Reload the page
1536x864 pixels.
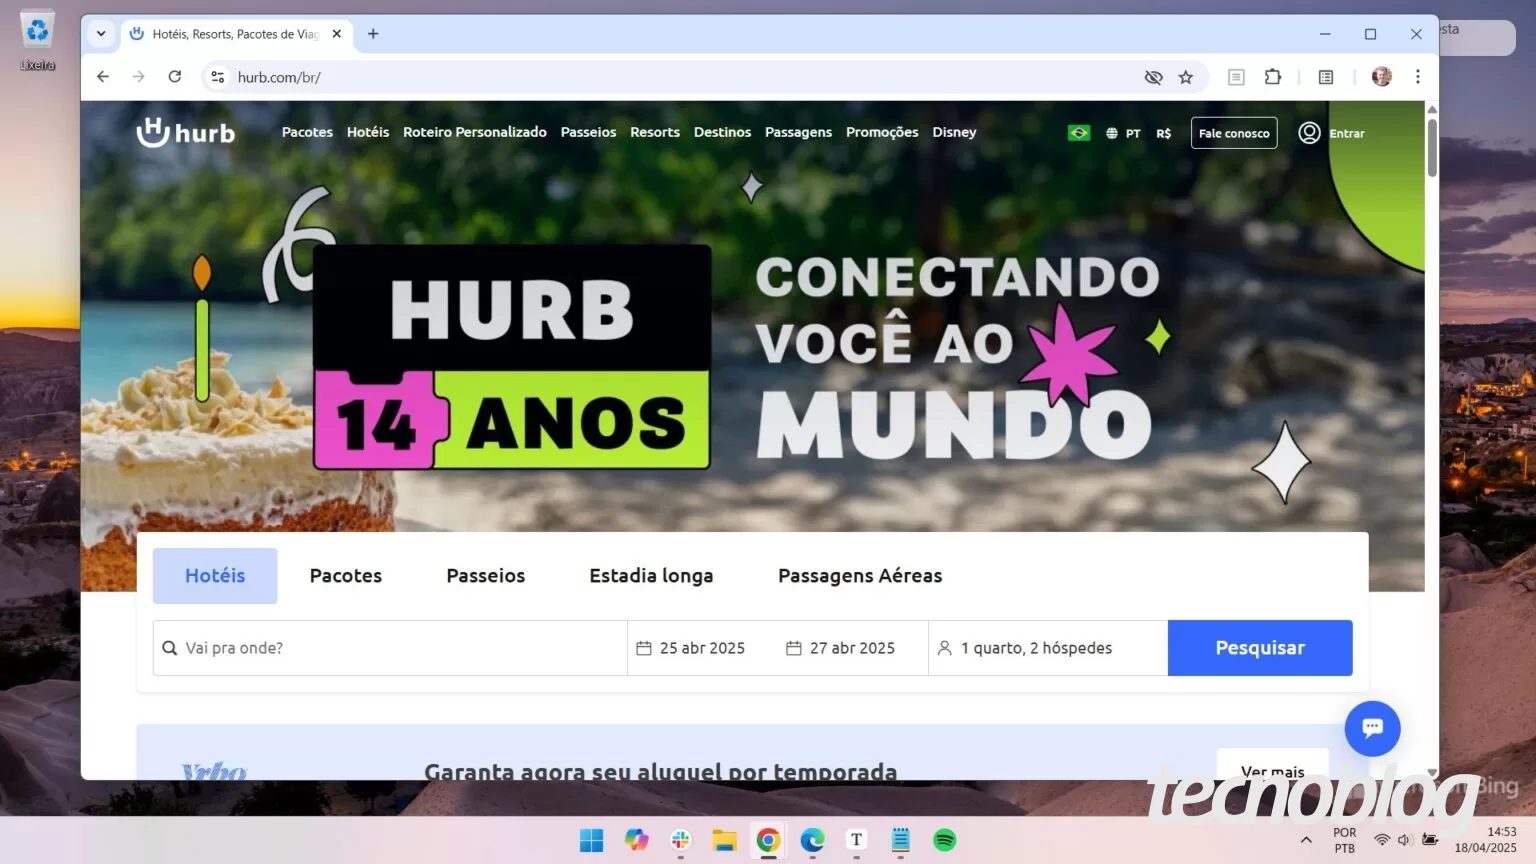[x=175, y=77]
